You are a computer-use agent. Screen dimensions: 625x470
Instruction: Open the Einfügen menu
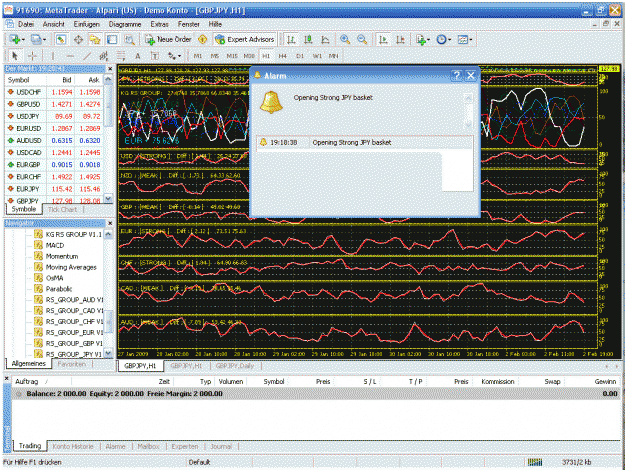click(x=86, y=24)
